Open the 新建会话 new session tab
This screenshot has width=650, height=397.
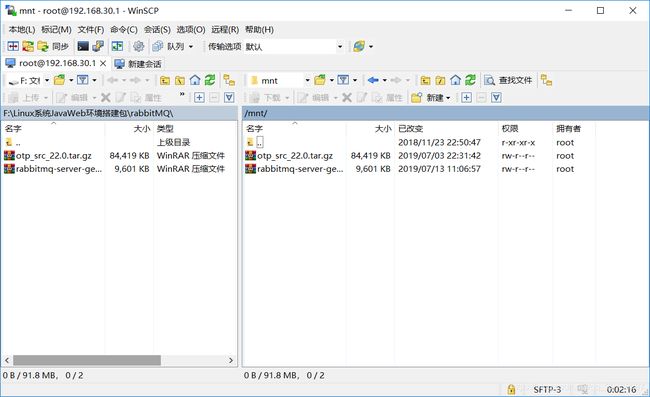[138, 64]
